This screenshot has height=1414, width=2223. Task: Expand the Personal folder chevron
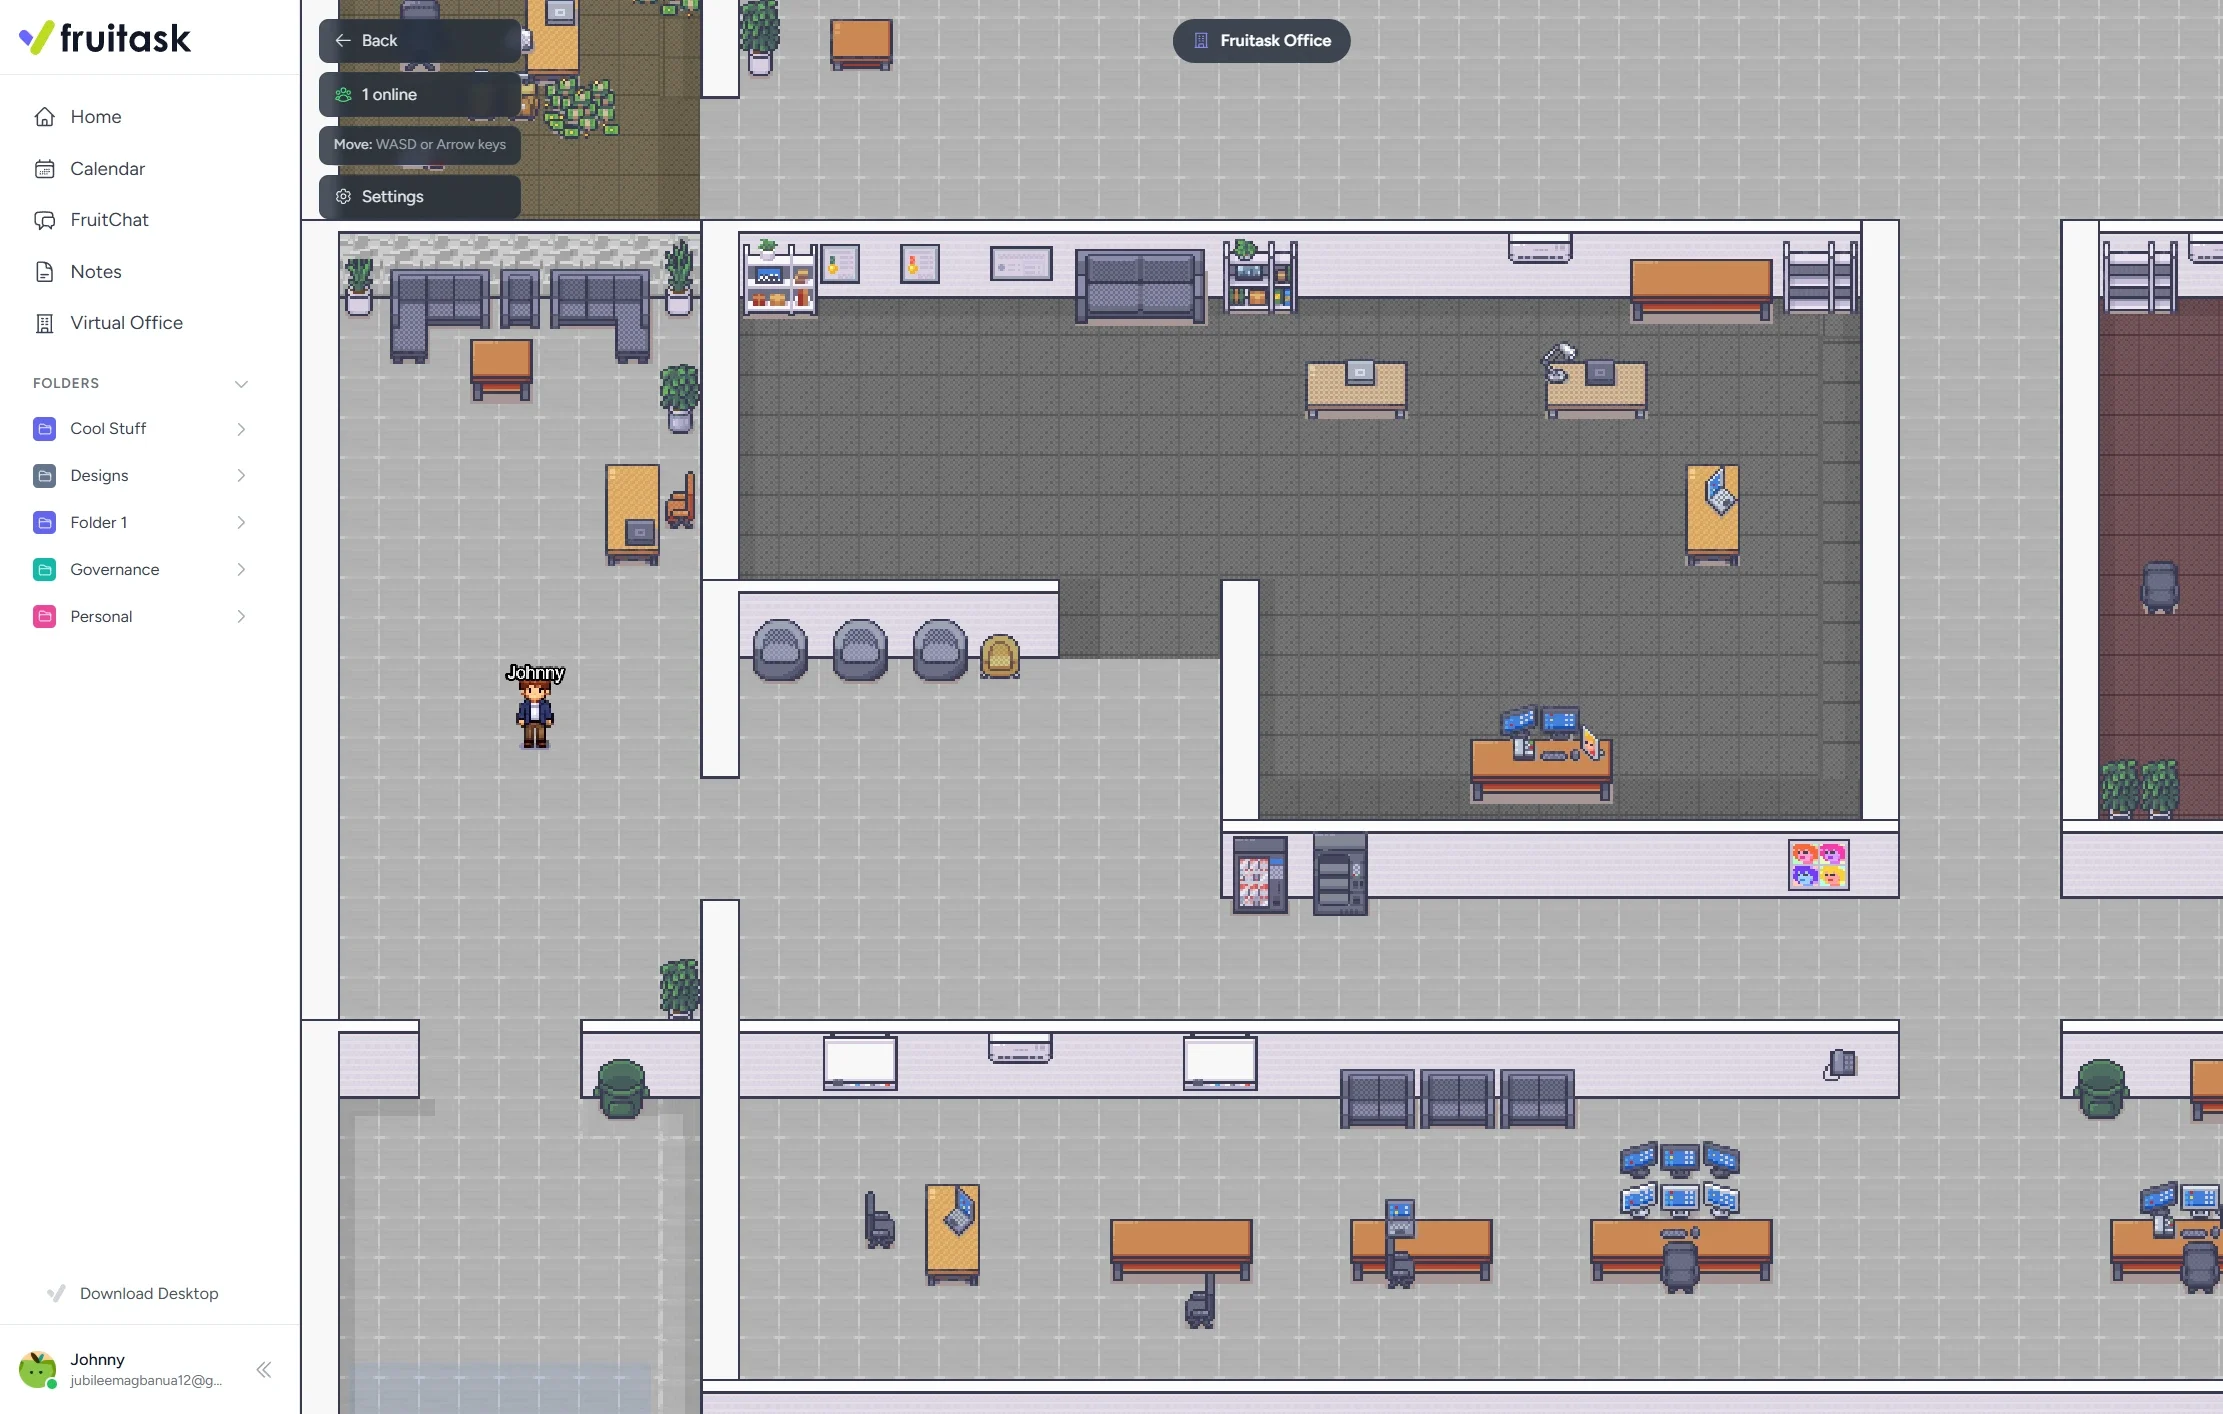coord(241,617)
